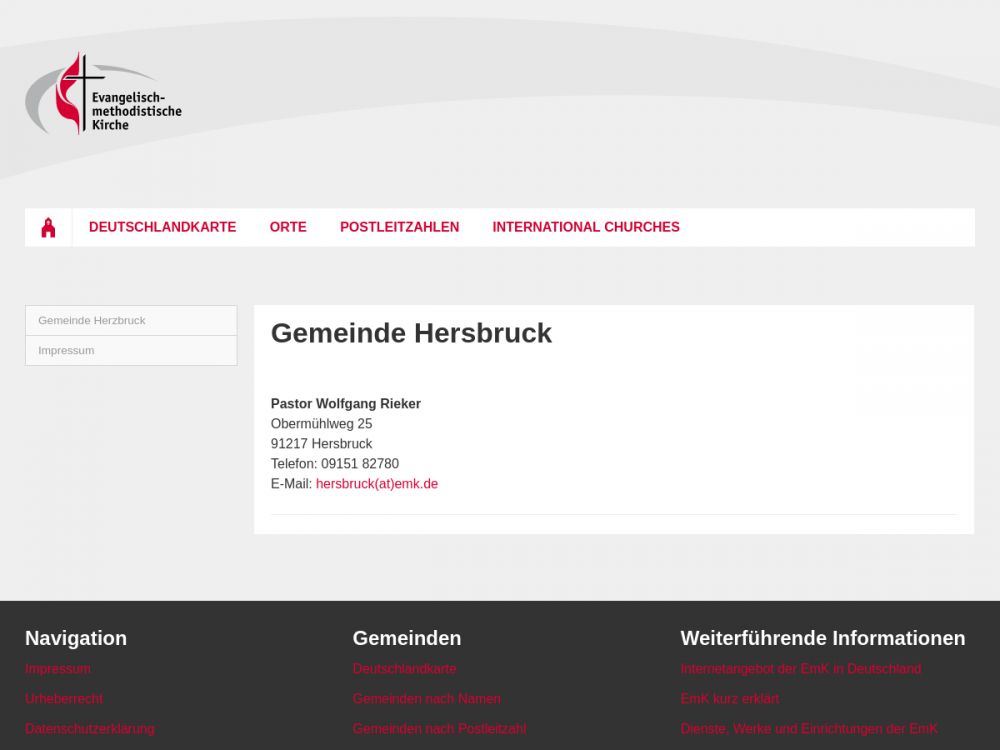This screenshot has height=750, width=1000.
Task: Open the POSTLEITZAHLEN menu item
Action: [x=399, y=227]
